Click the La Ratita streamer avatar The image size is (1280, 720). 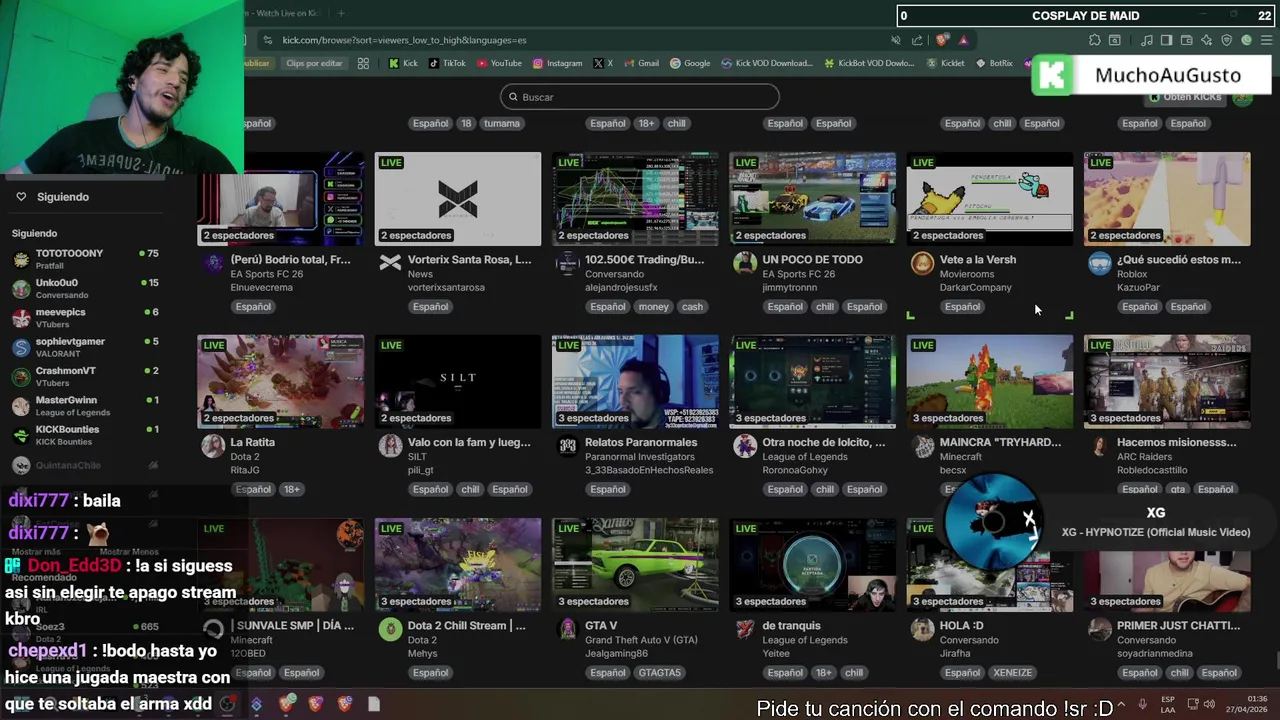click(213, 446)
